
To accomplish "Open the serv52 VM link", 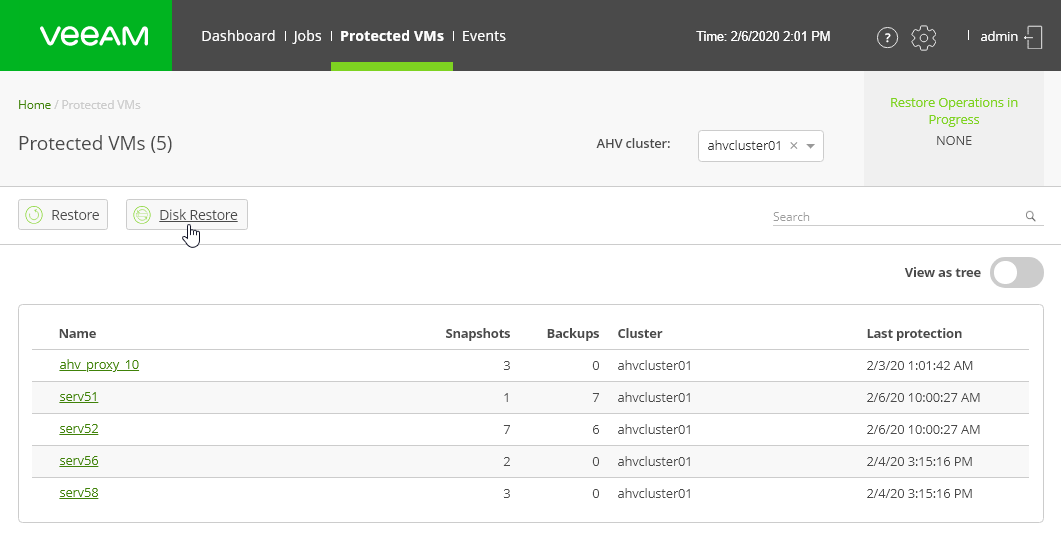I will coord(78,428).
